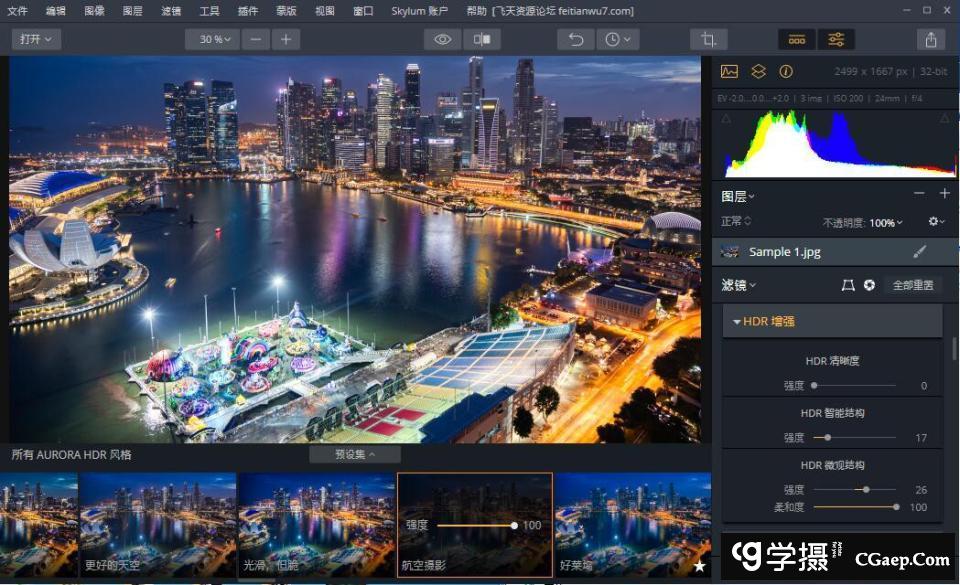Click the layers stack icon
The height and width of the screenshot is (585, 960).
coord(758,71)
